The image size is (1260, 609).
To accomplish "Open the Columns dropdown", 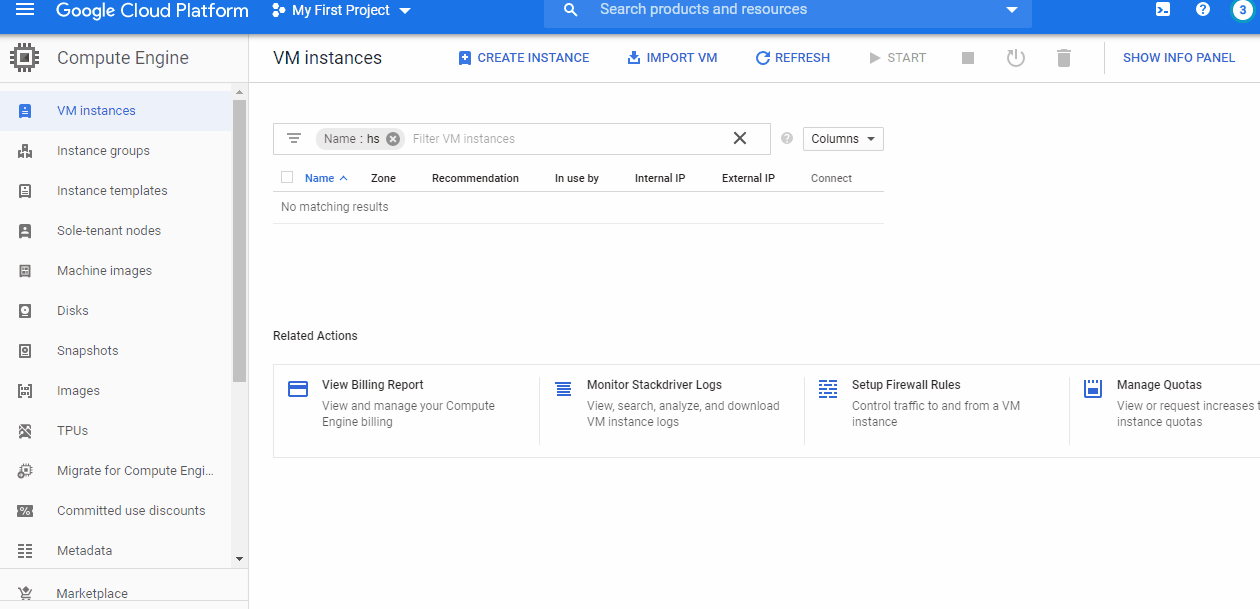I will coord(843,139).
